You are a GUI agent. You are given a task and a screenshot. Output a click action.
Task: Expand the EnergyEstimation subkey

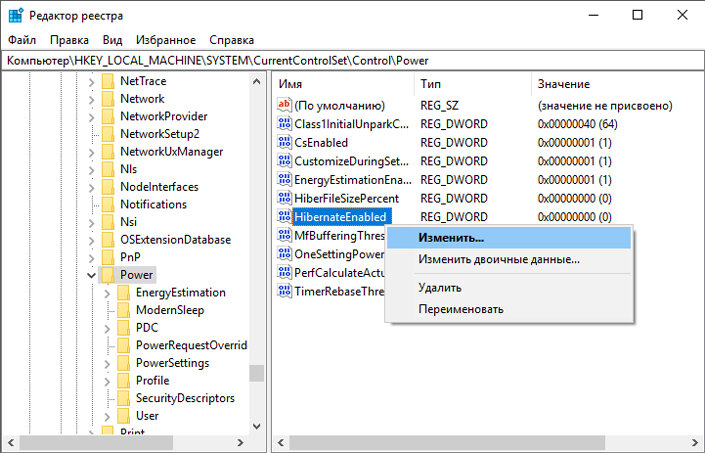[107, 293]
